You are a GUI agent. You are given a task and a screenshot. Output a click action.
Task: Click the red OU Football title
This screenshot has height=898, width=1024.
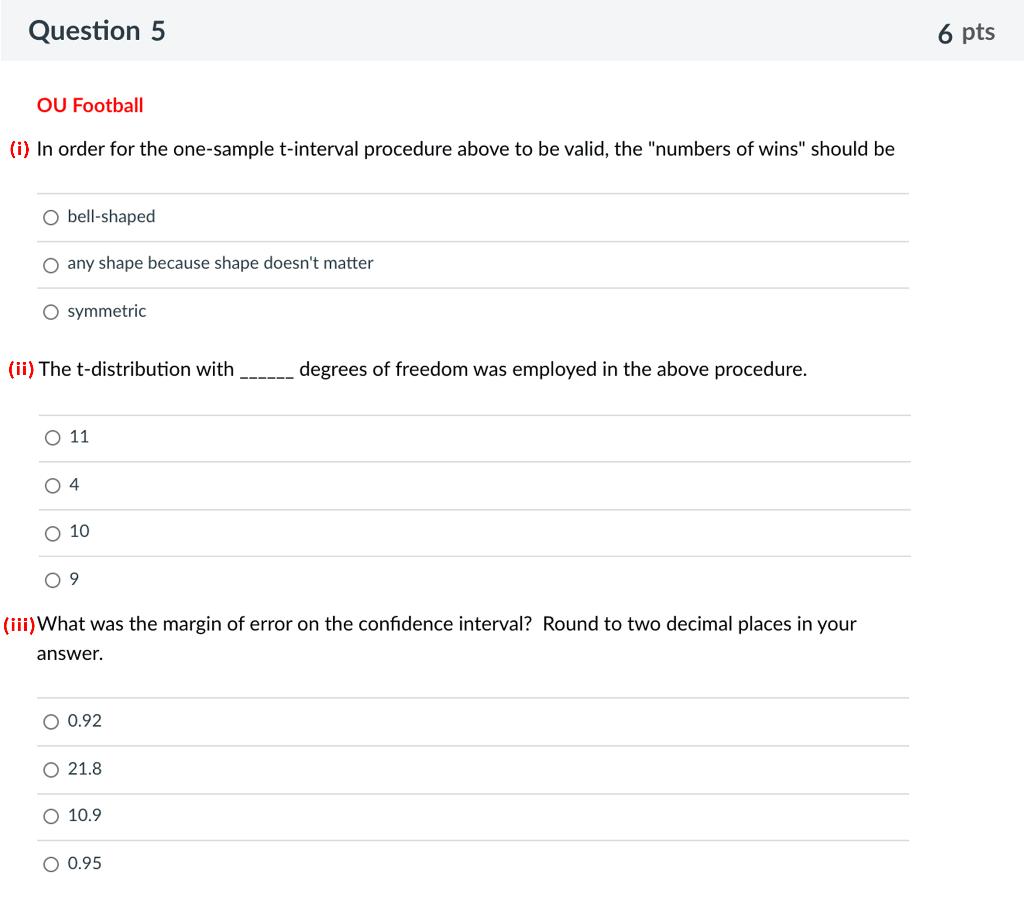tap(90, 105)
